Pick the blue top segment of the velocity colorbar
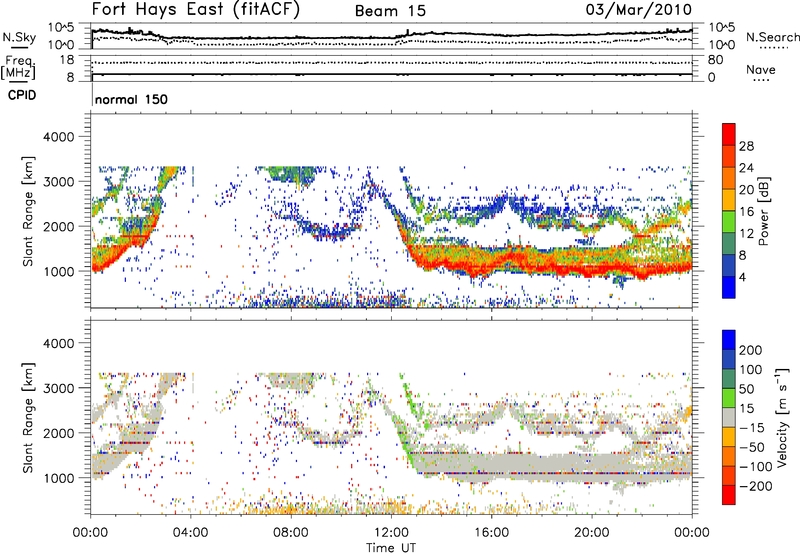800x554 pixels. click(729, 340)
